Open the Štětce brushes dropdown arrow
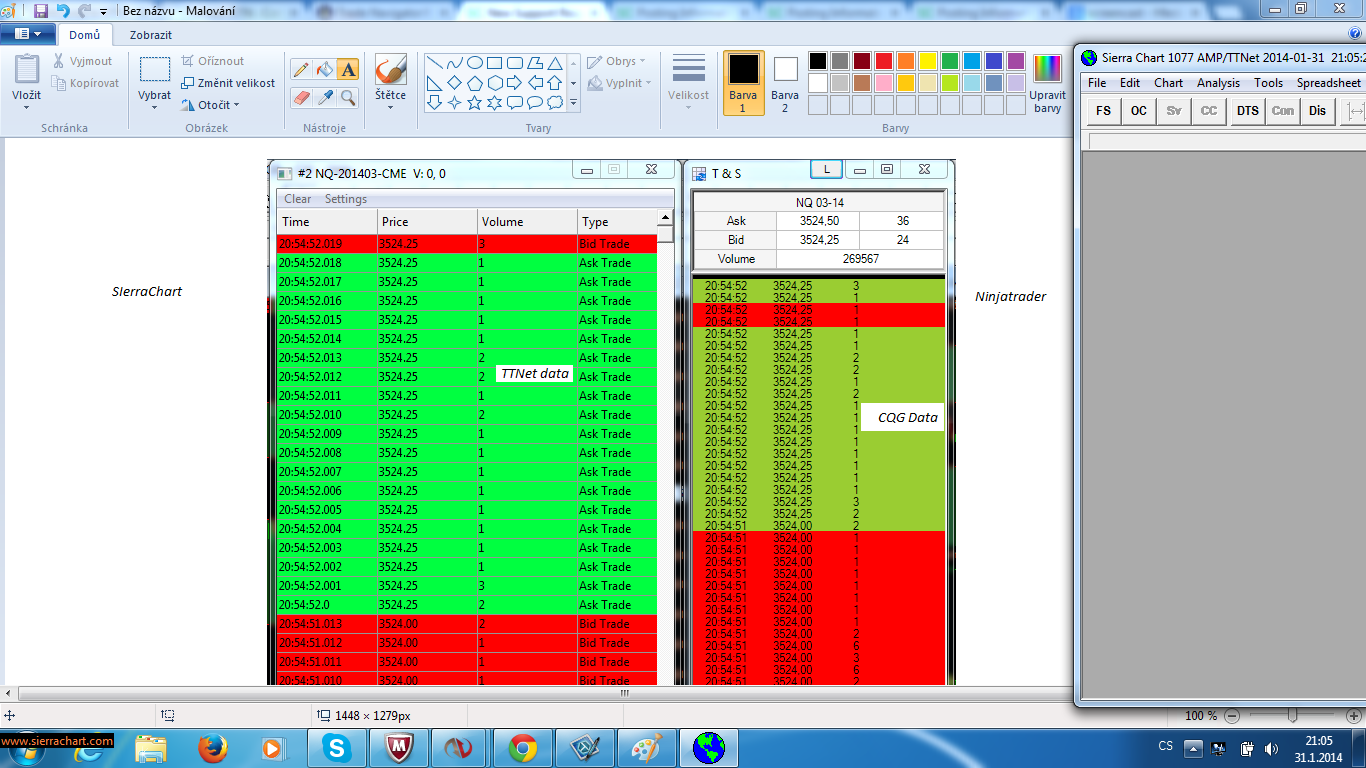1366x768 pixels. [x=390, y=107]
